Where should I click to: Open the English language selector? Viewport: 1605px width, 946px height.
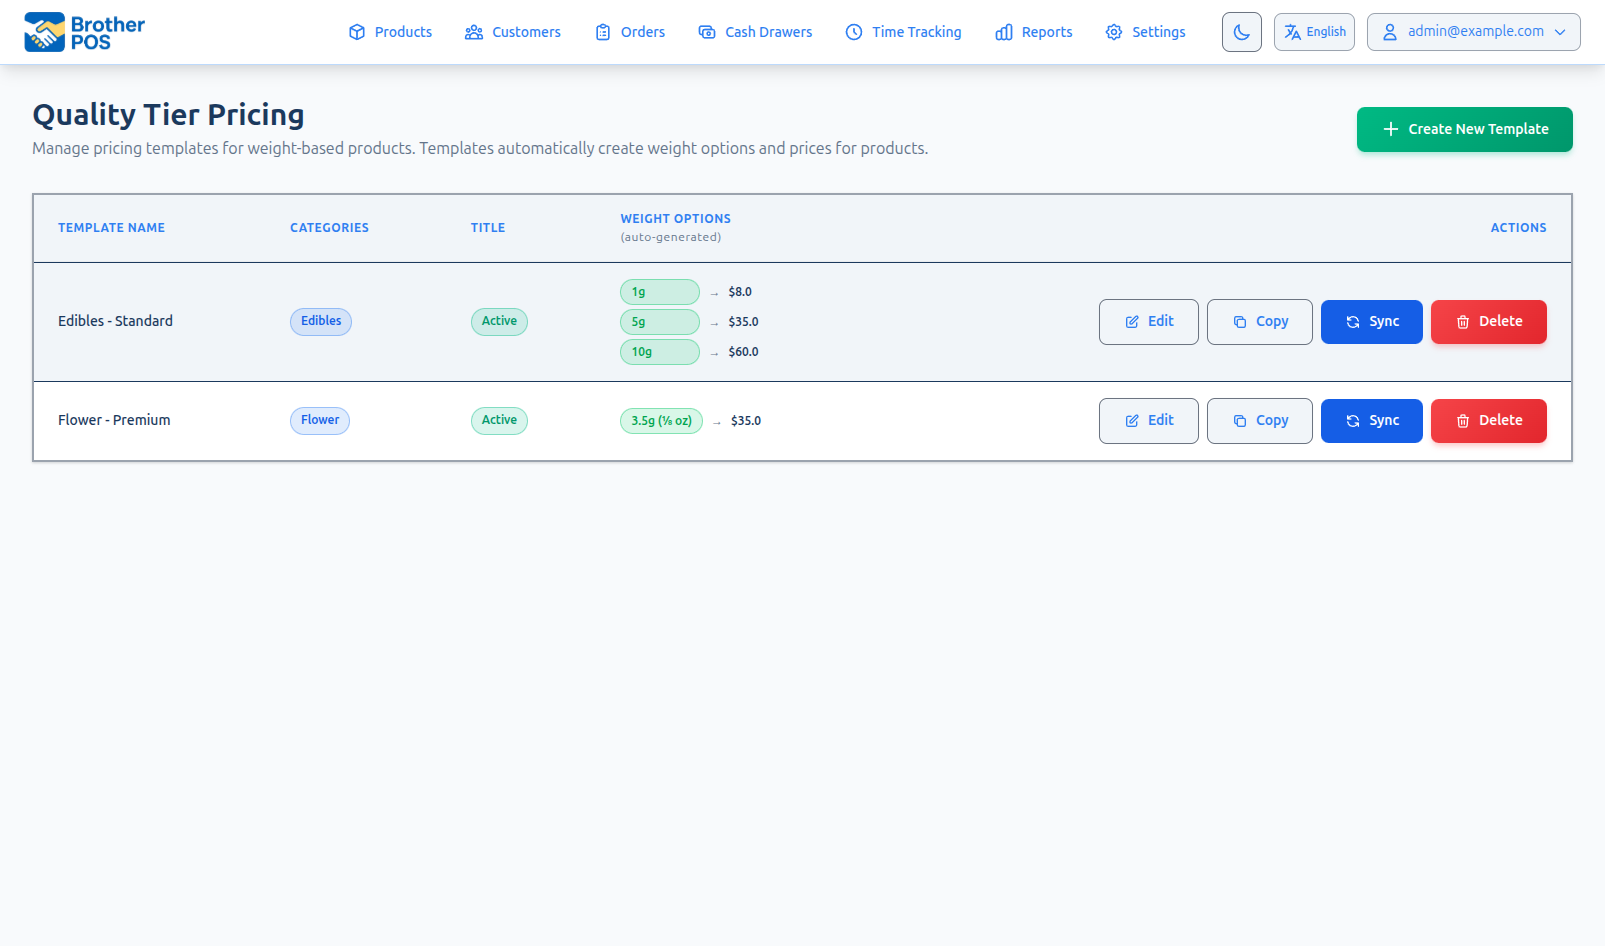pos(1314,31)
